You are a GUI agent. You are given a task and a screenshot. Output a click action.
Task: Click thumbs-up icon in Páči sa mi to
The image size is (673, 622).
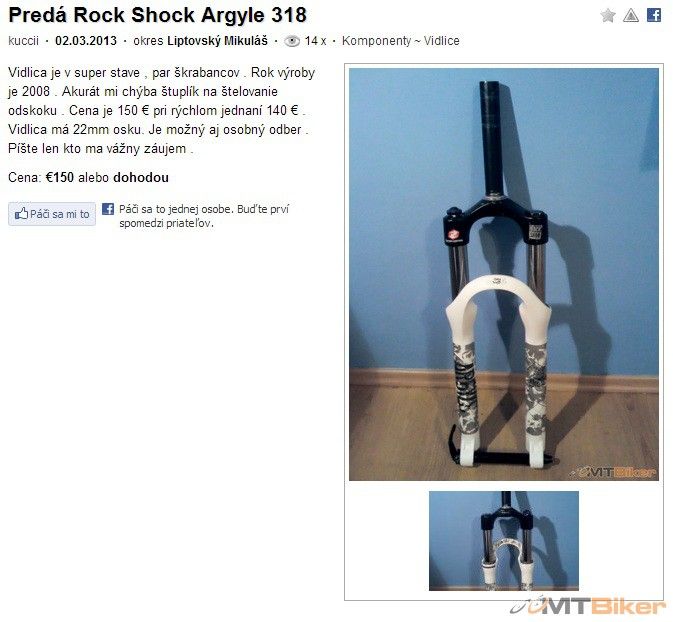click(x=21, y=213)
